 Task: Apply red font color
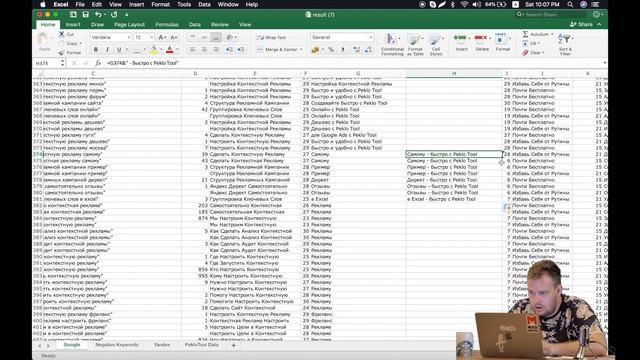coord(169,50)
